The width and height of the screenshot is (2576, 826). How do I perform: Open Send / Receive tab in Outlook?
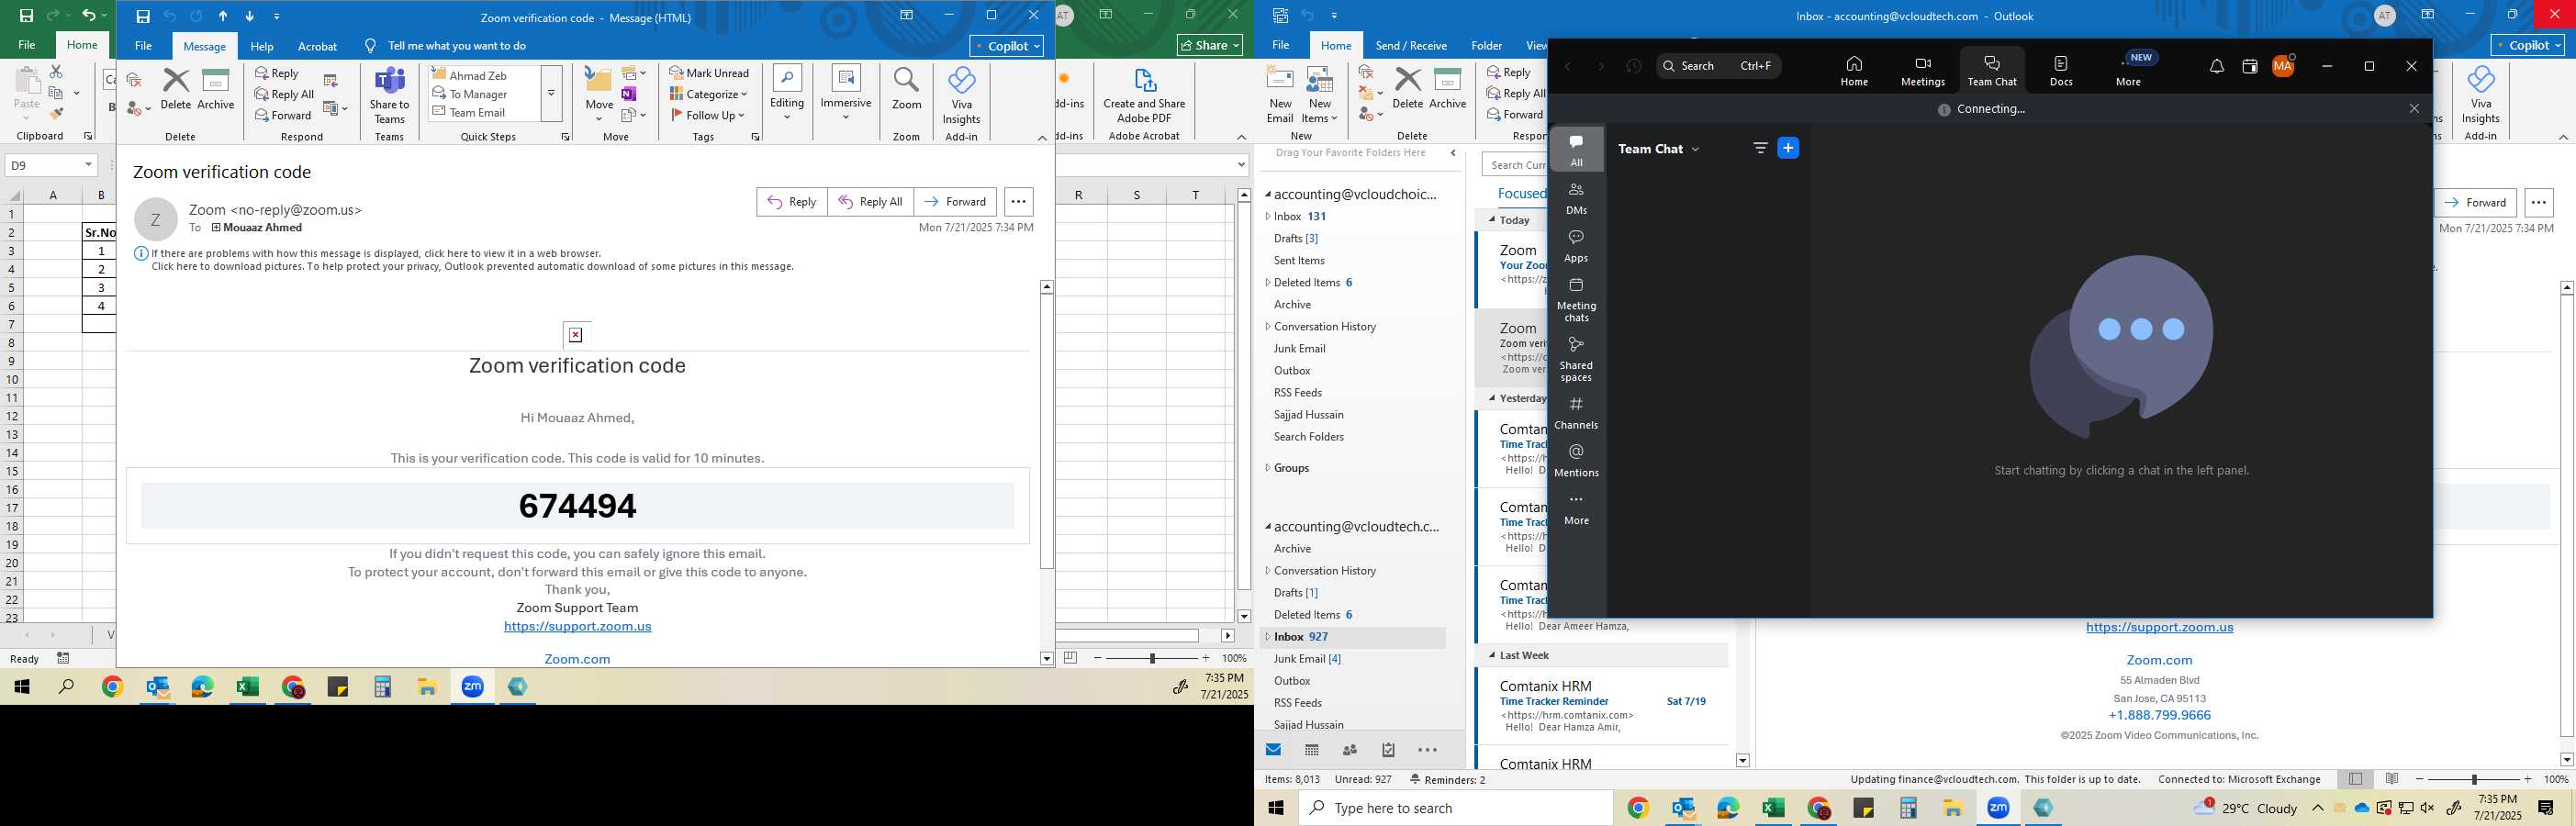pyautogui.click(x=1411, y=46)
